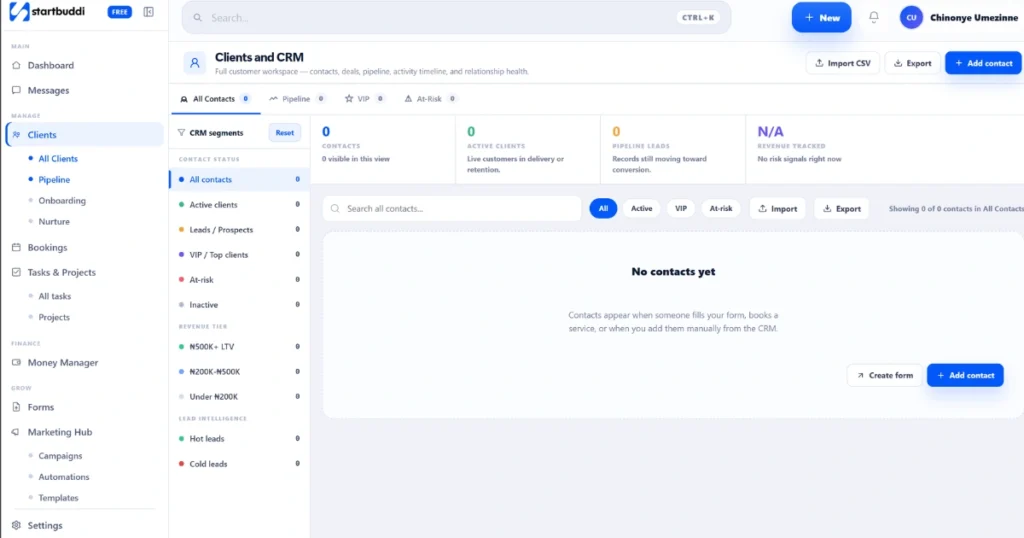This screenshot has height=538, width=1024.
Task: Collapse the sidebar using panel icon
Action: coord(149,12)
